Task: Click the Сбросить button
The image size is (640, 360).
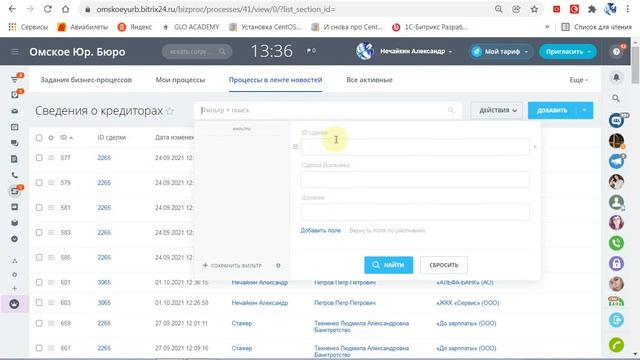Action: pyautogui.click(x=444, y=265)
